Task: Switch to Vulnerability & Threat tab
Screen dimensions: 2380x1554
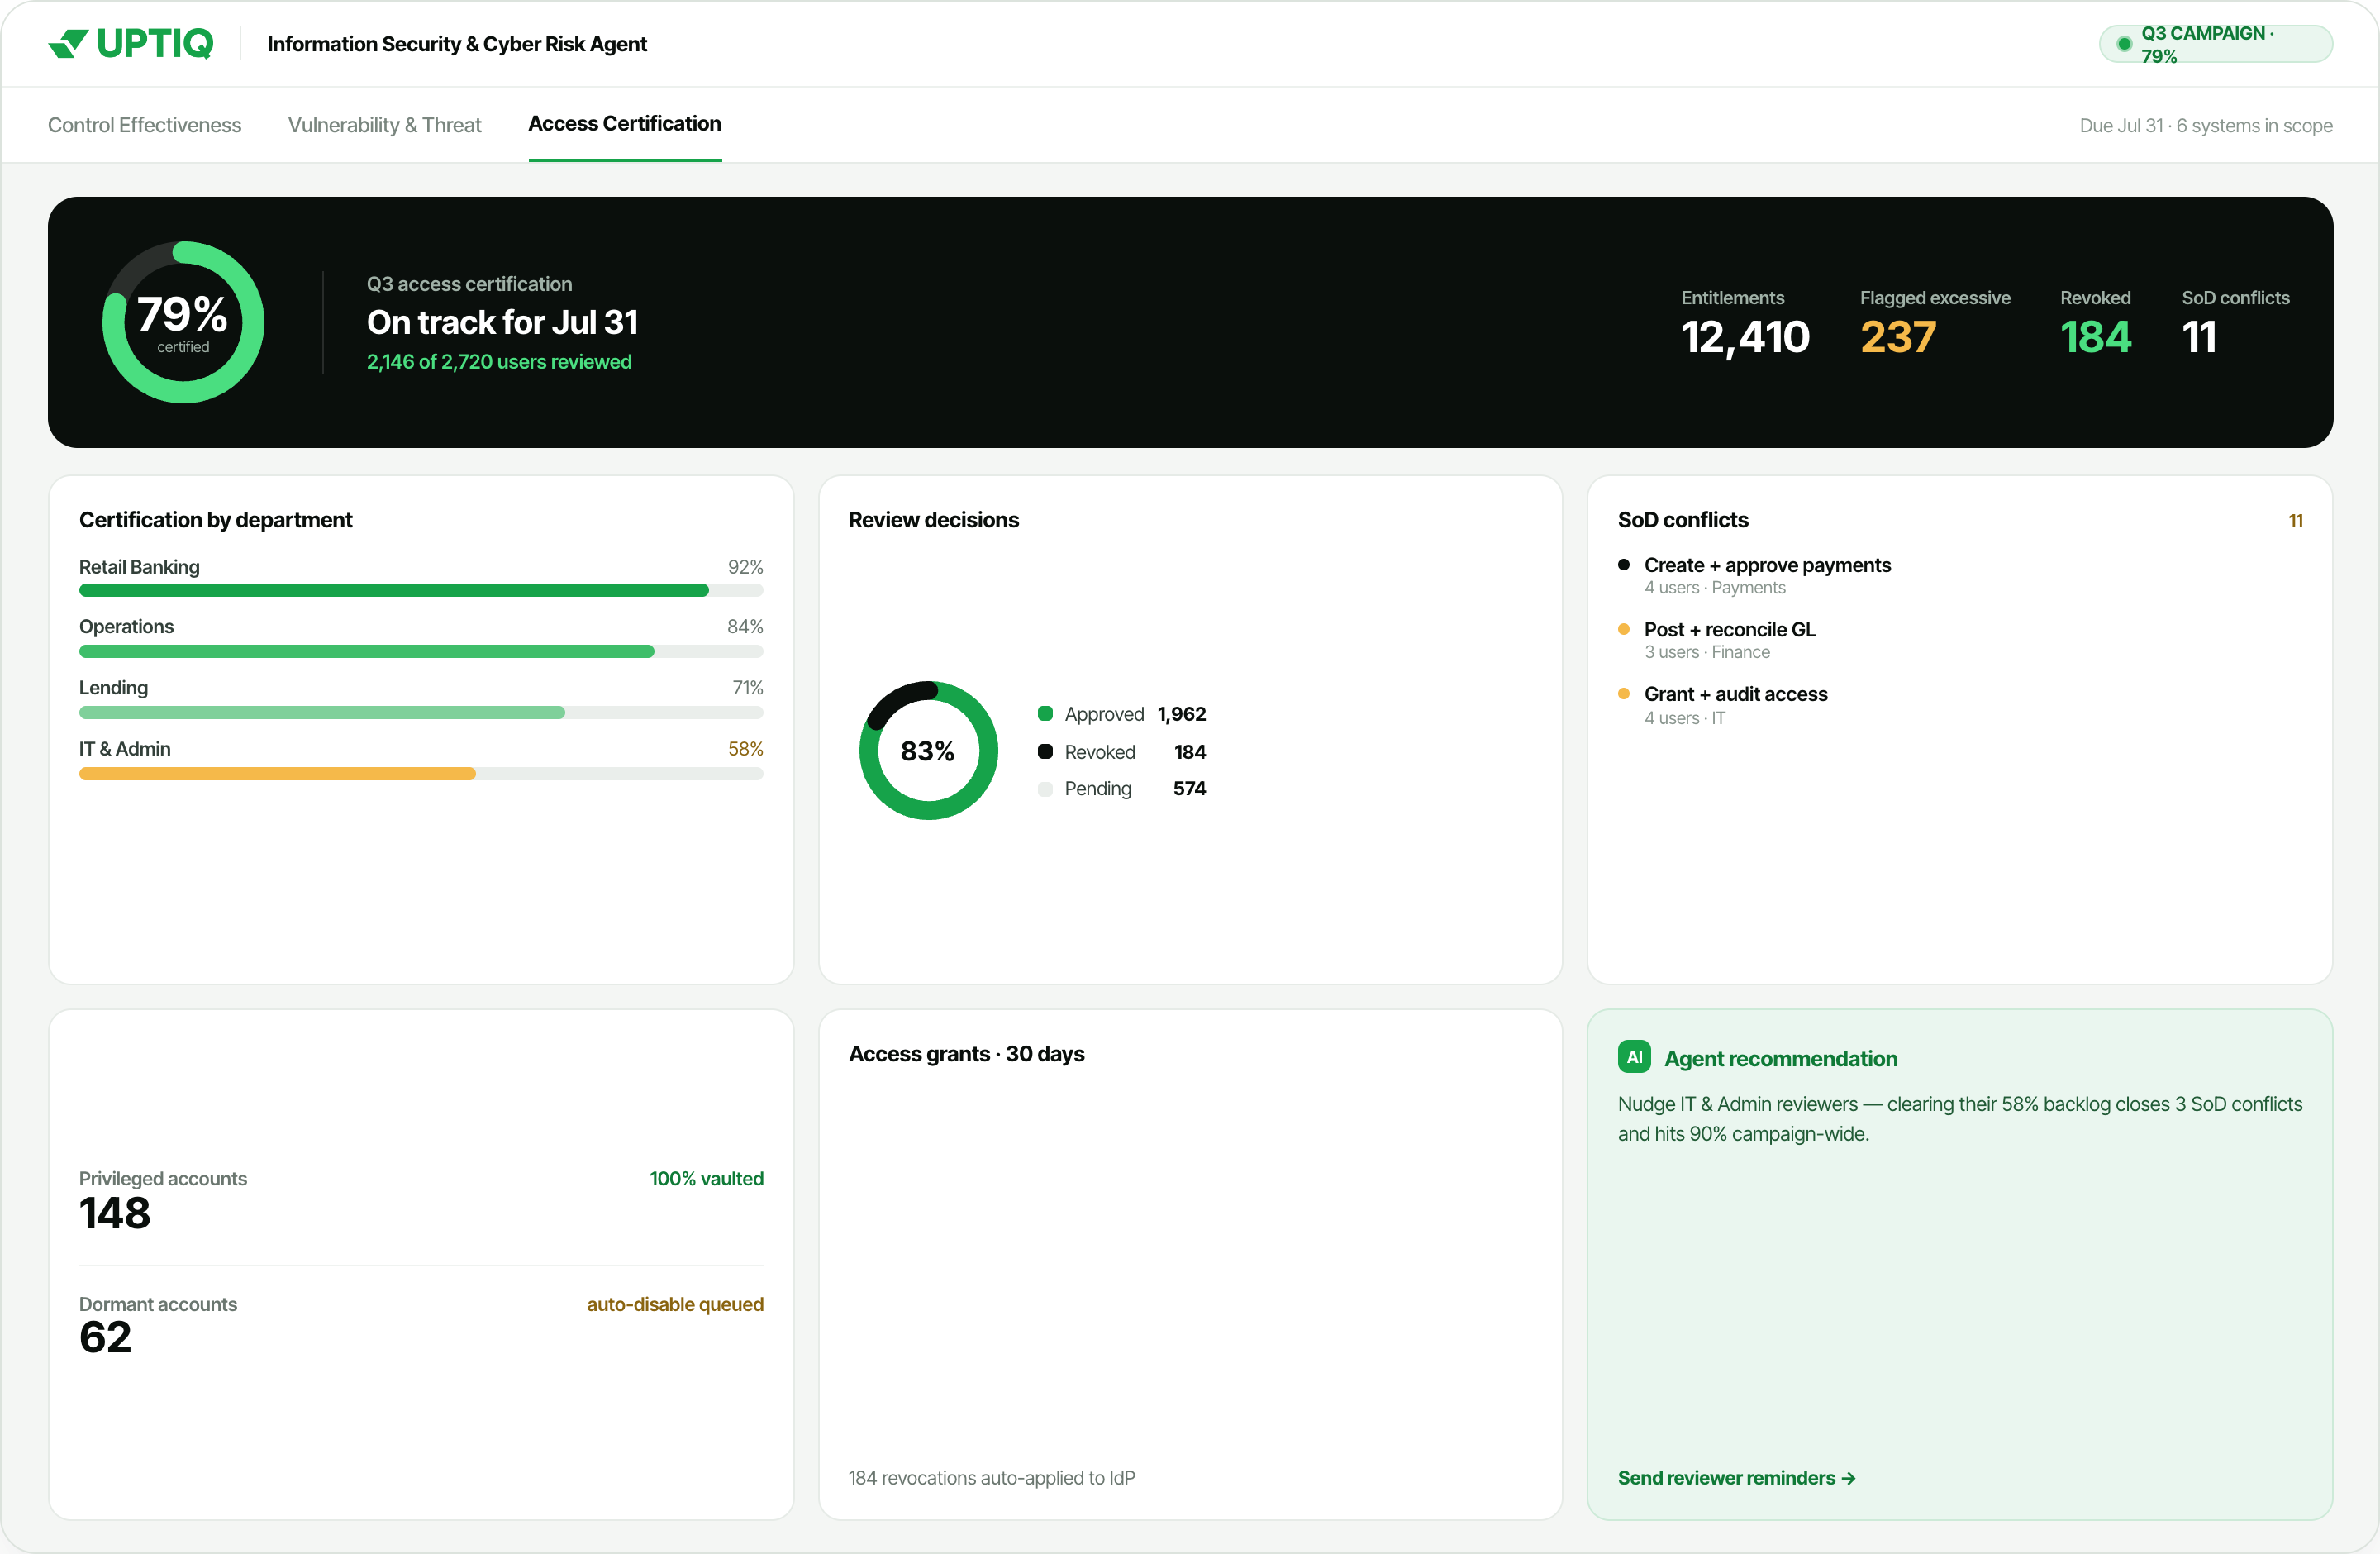Action: pos(384,125)
